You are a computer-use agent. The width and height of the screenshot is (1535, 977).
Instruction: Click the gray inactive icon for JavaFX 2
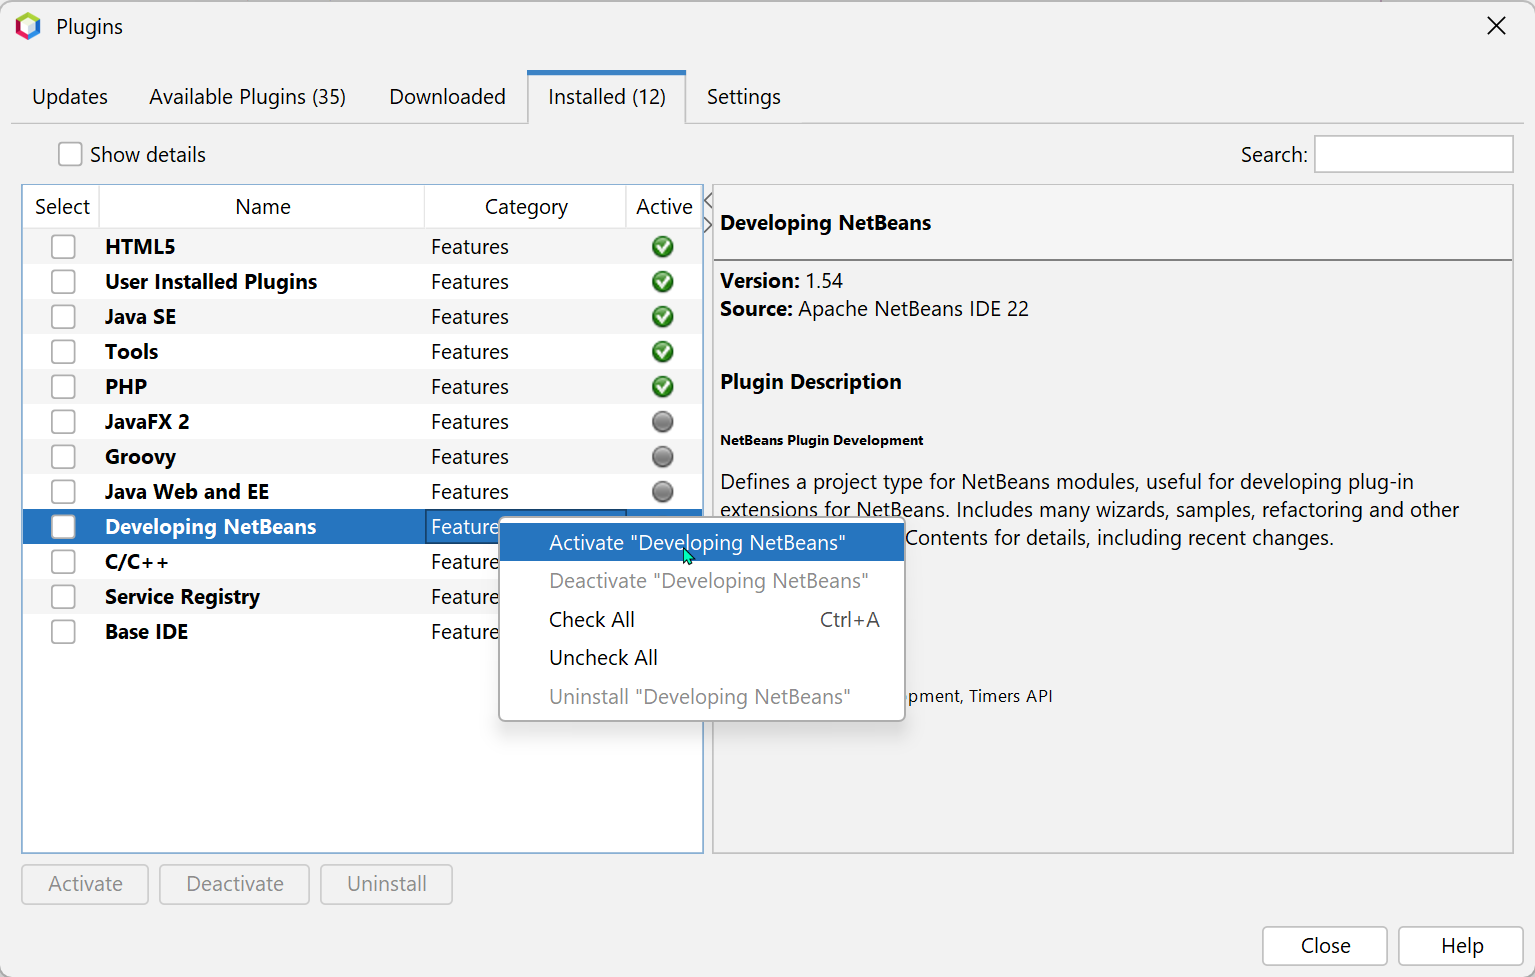[x=662, y=422]
